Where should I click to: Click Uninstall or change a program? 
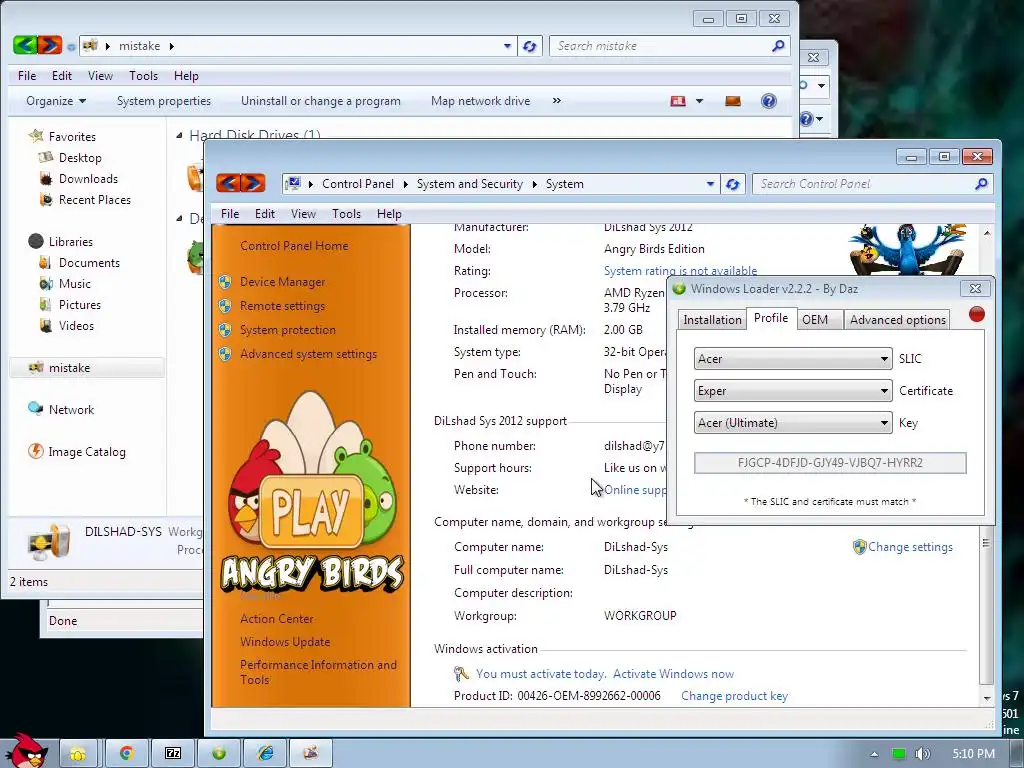coord(321,101)
